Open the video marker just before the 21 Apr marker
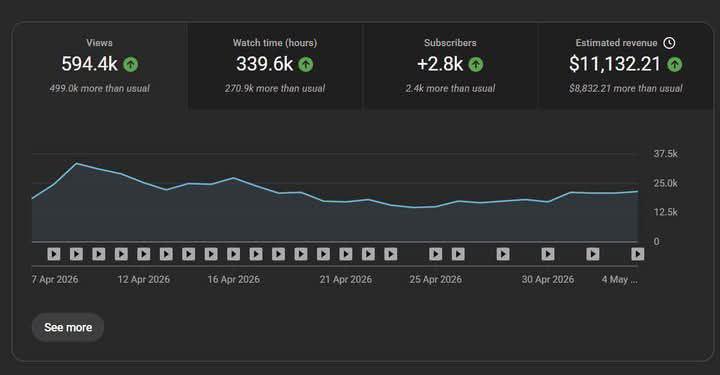 click(323, 254)
